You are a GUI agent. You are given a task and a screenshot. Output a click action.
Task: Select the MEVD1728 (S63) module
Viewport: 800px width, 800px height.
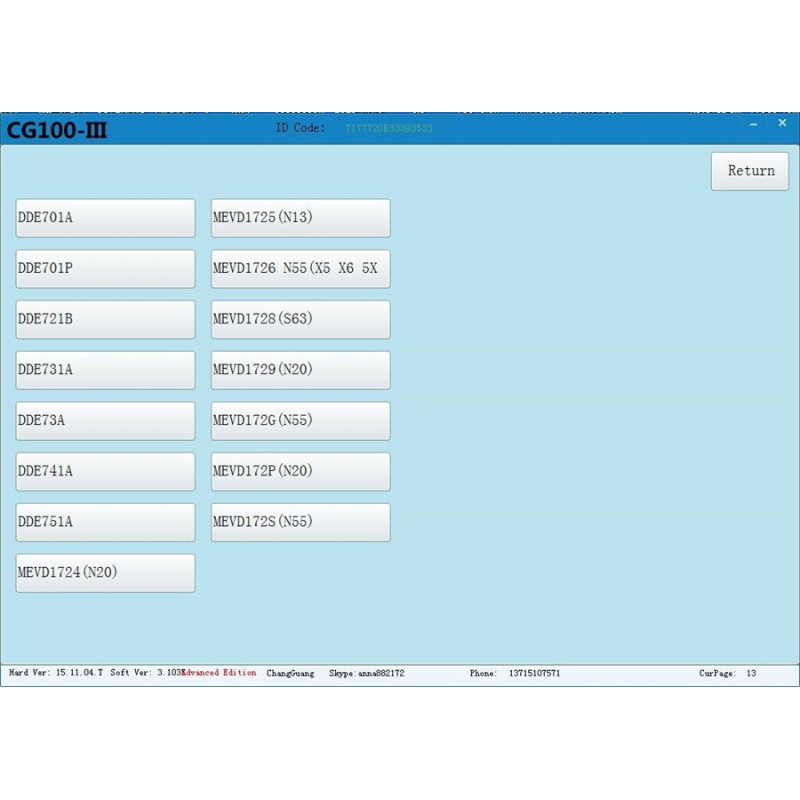(x=300, y=320)
